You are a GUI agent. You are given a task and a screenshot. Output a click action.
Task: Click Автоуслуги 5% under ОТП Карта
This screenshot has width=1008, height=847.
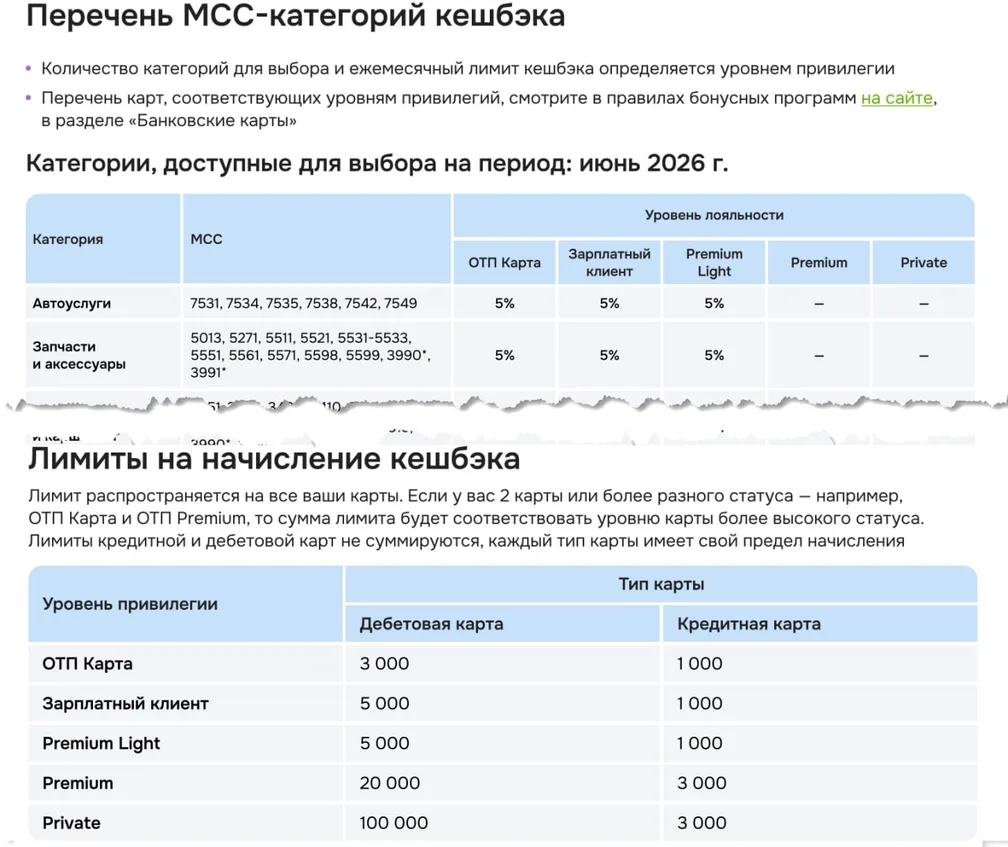pos(505,303)
